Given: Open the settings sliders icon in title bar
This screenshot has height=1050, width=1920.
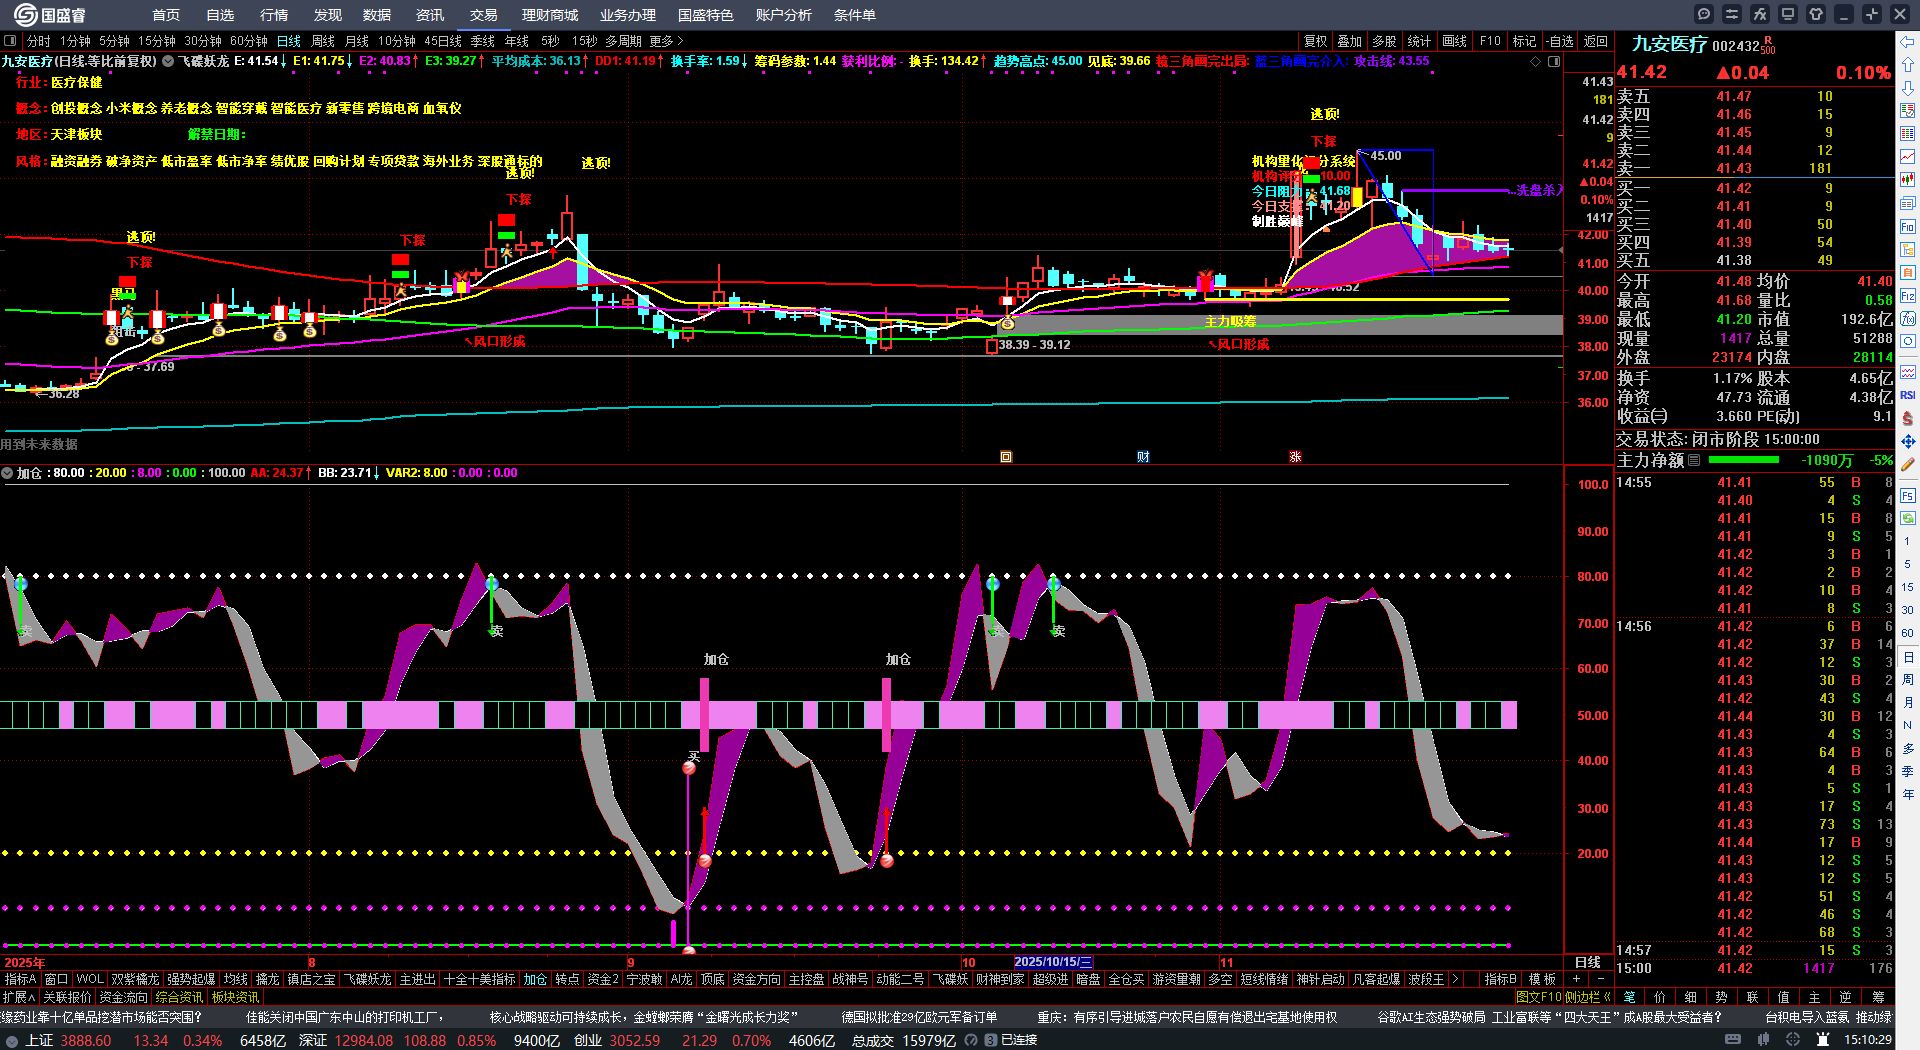Looking at the screenshot, I should tap(1732, 14).
